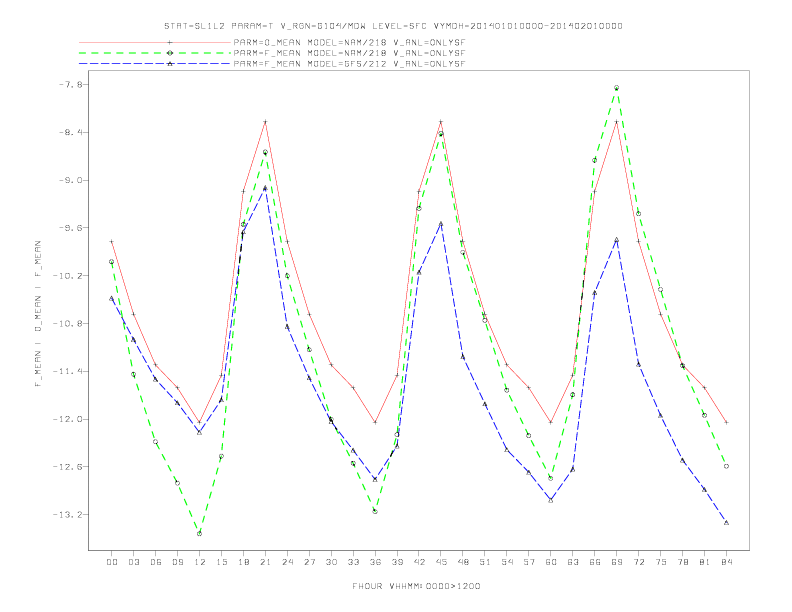The width and height of the screenshot is (792, 612).
Task: Click the x-axis hour label 21
Action: pos(265,562)
